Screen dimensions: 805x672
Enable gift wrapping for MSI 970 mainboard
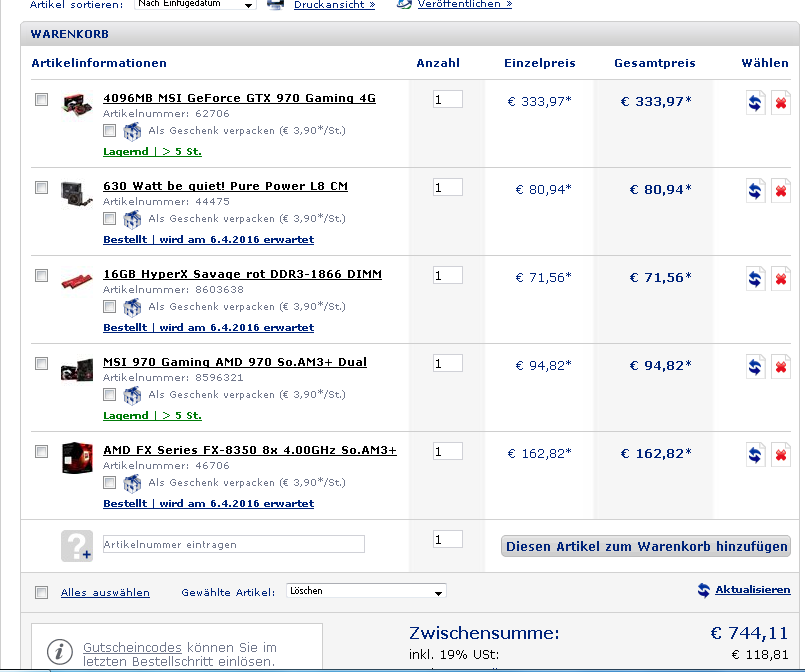point(109,394)
